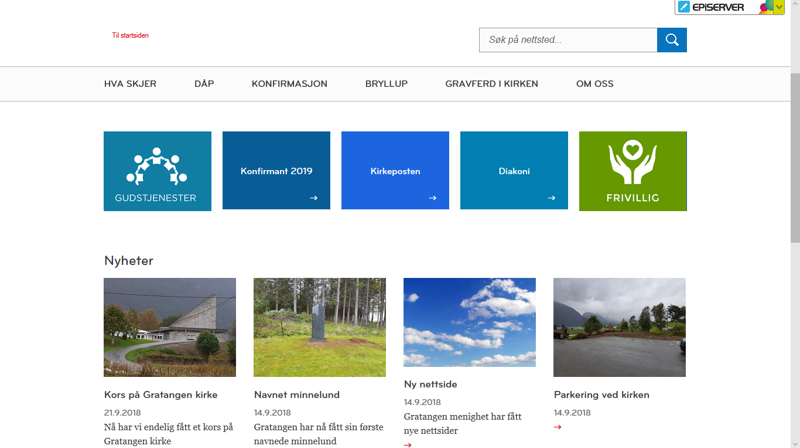
Task: Click red arrow under Parkering ved kirken
Action: point(558,427)
